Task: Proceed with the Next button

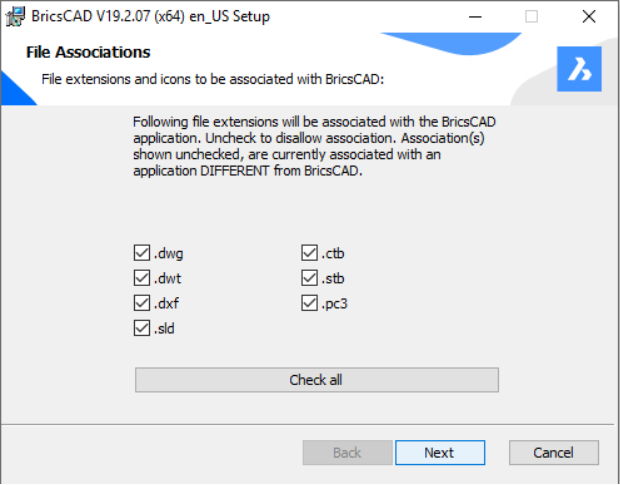Action: pos(440,453)
